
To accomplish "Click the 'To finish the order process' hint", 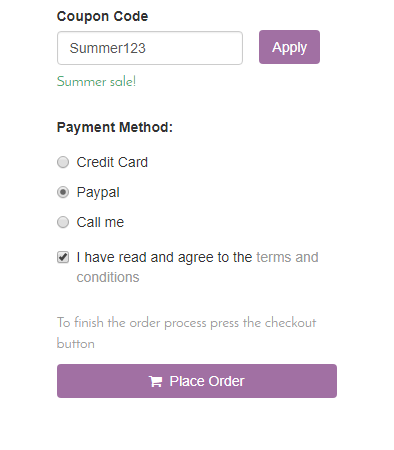I will click(x=187, y=333).
